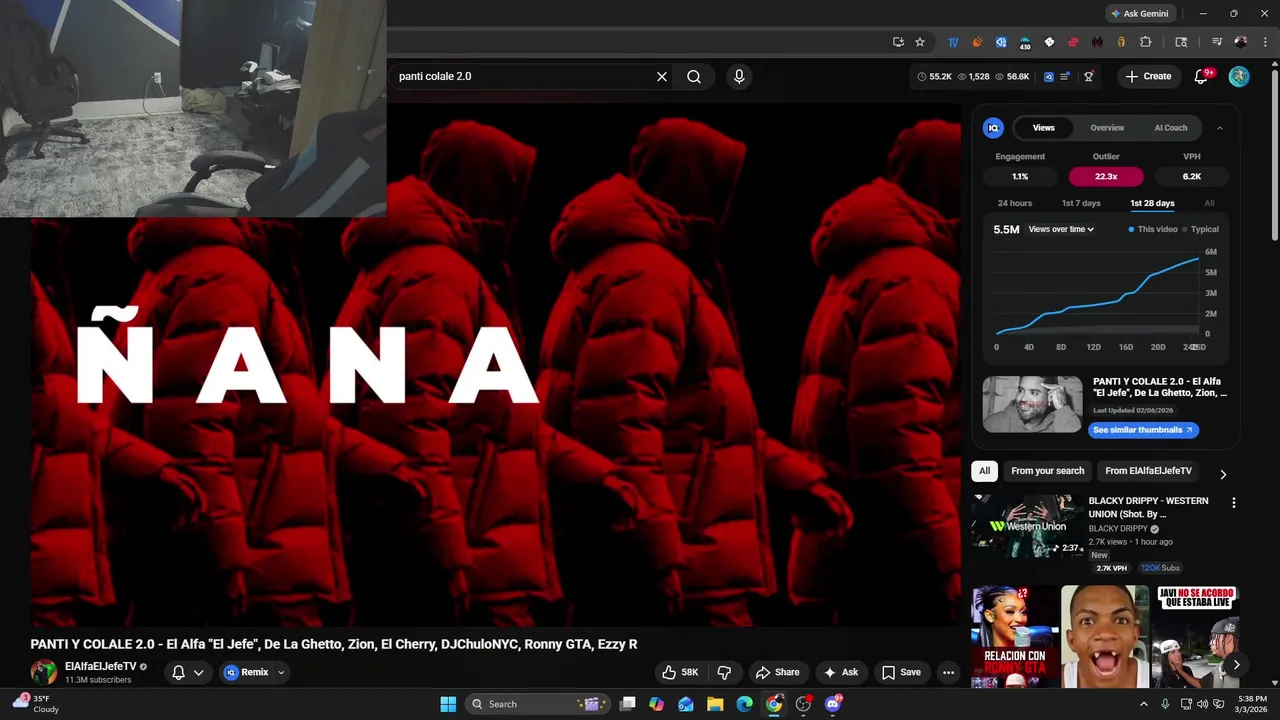1280x720 pixels.
Task: Open Discord from the taskbar
Action: point(833,704)
